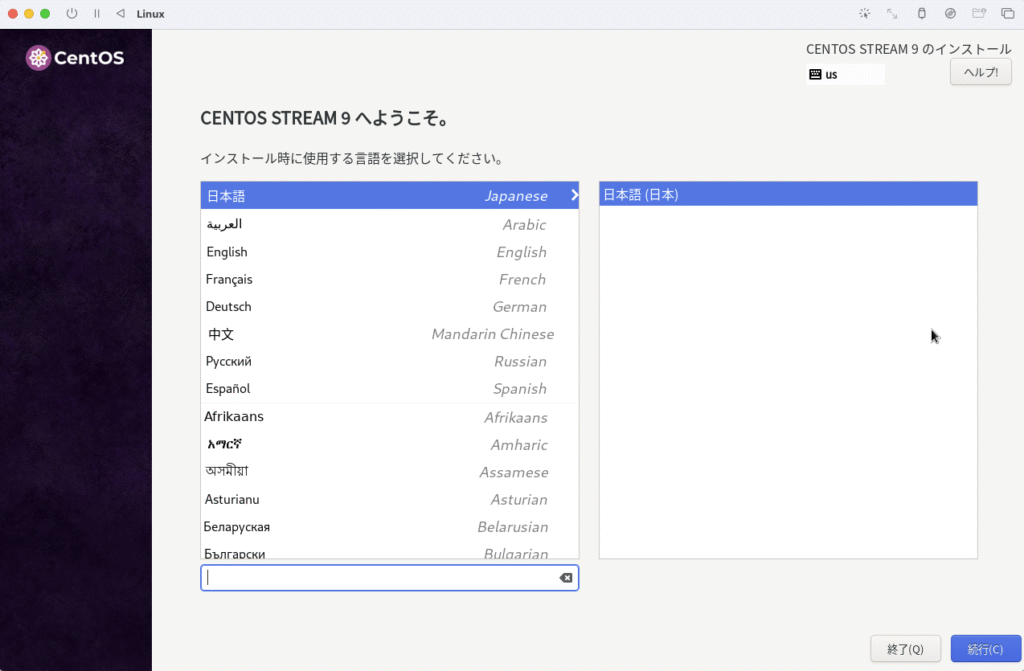Click the VM power icon in title bar
This screenshot has width=1024, height=671.
click(x=72, y=14)
